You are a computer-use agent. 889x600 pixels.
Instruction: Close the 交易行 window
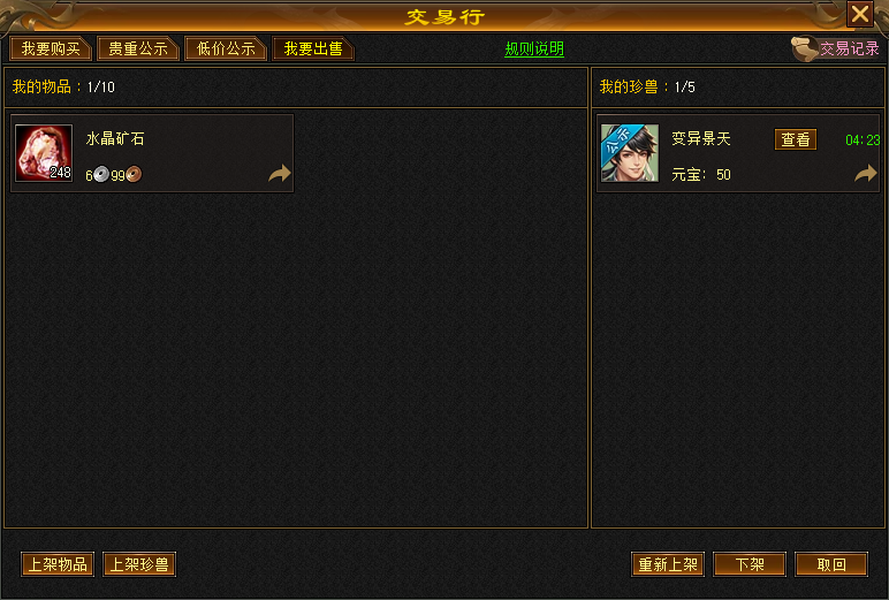pos(860,14)
